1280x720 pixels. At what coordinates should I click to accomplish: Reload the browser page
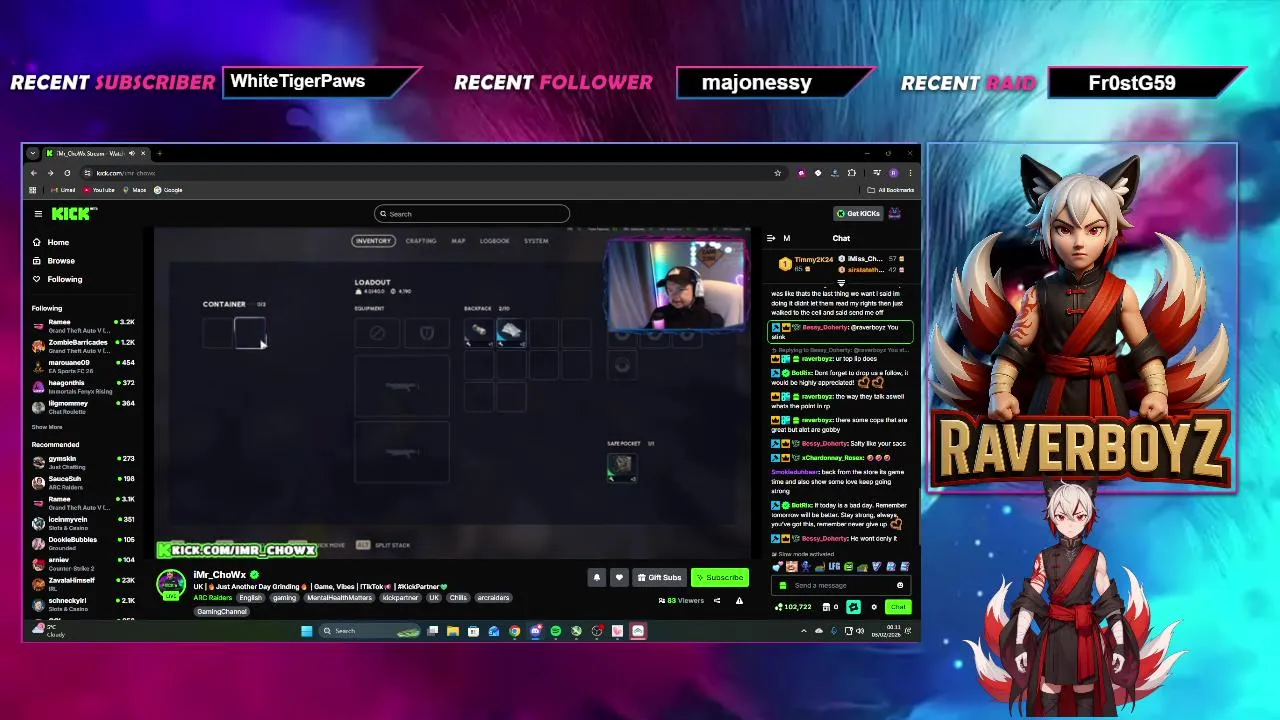67,173
